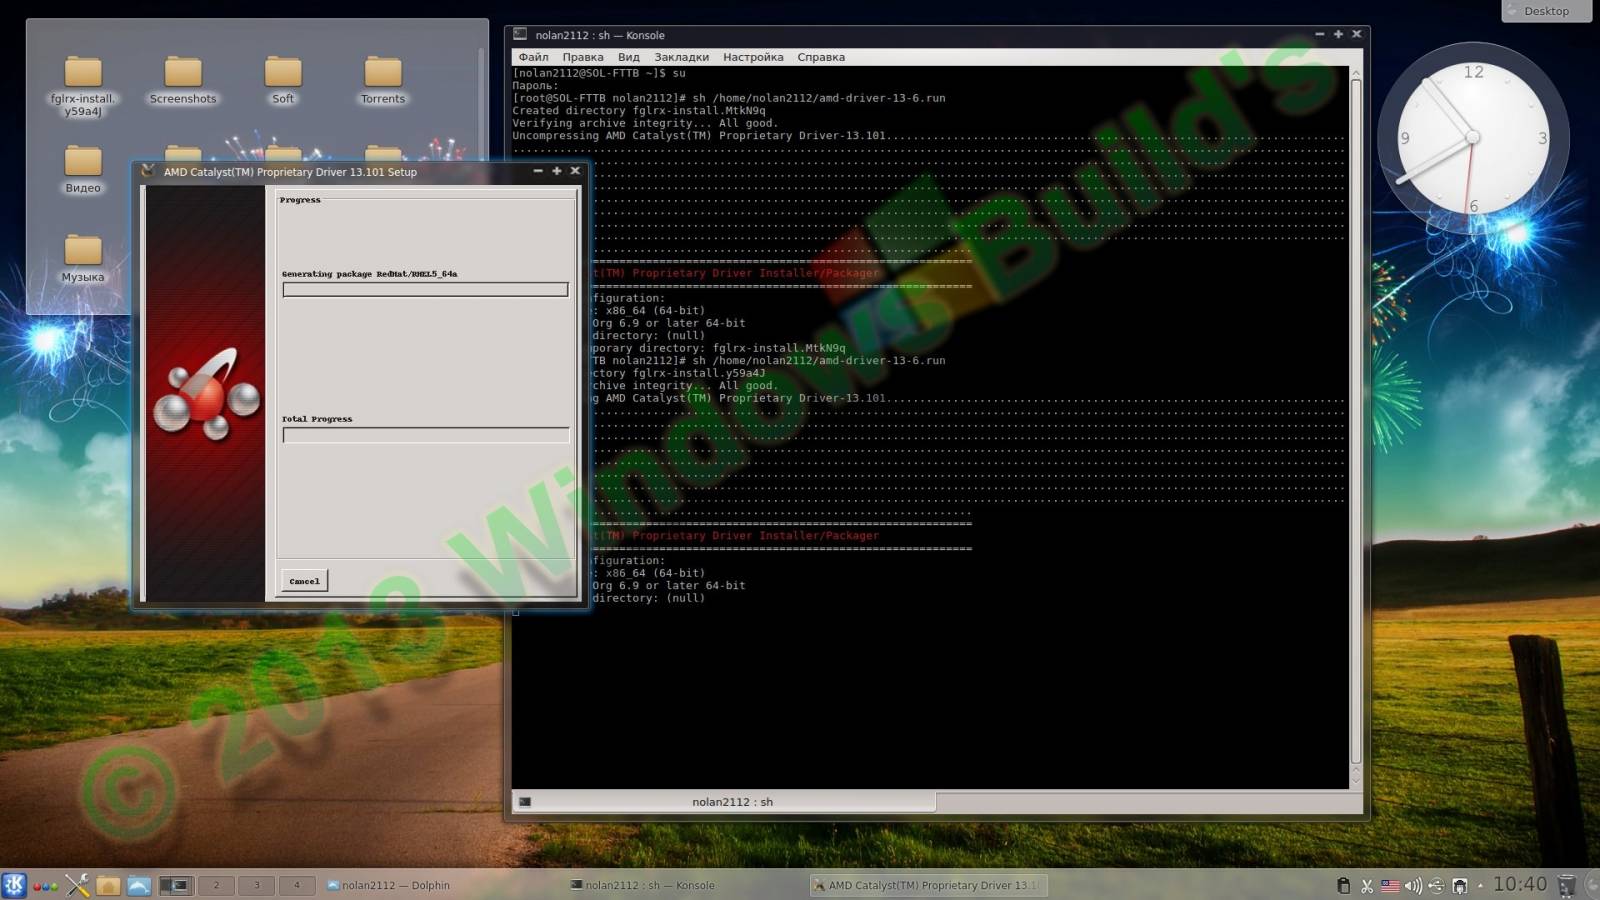Click the 'Progress' heading in setup window
The height and width of the screenshot is (900, 1600).
tap(300, 200)
